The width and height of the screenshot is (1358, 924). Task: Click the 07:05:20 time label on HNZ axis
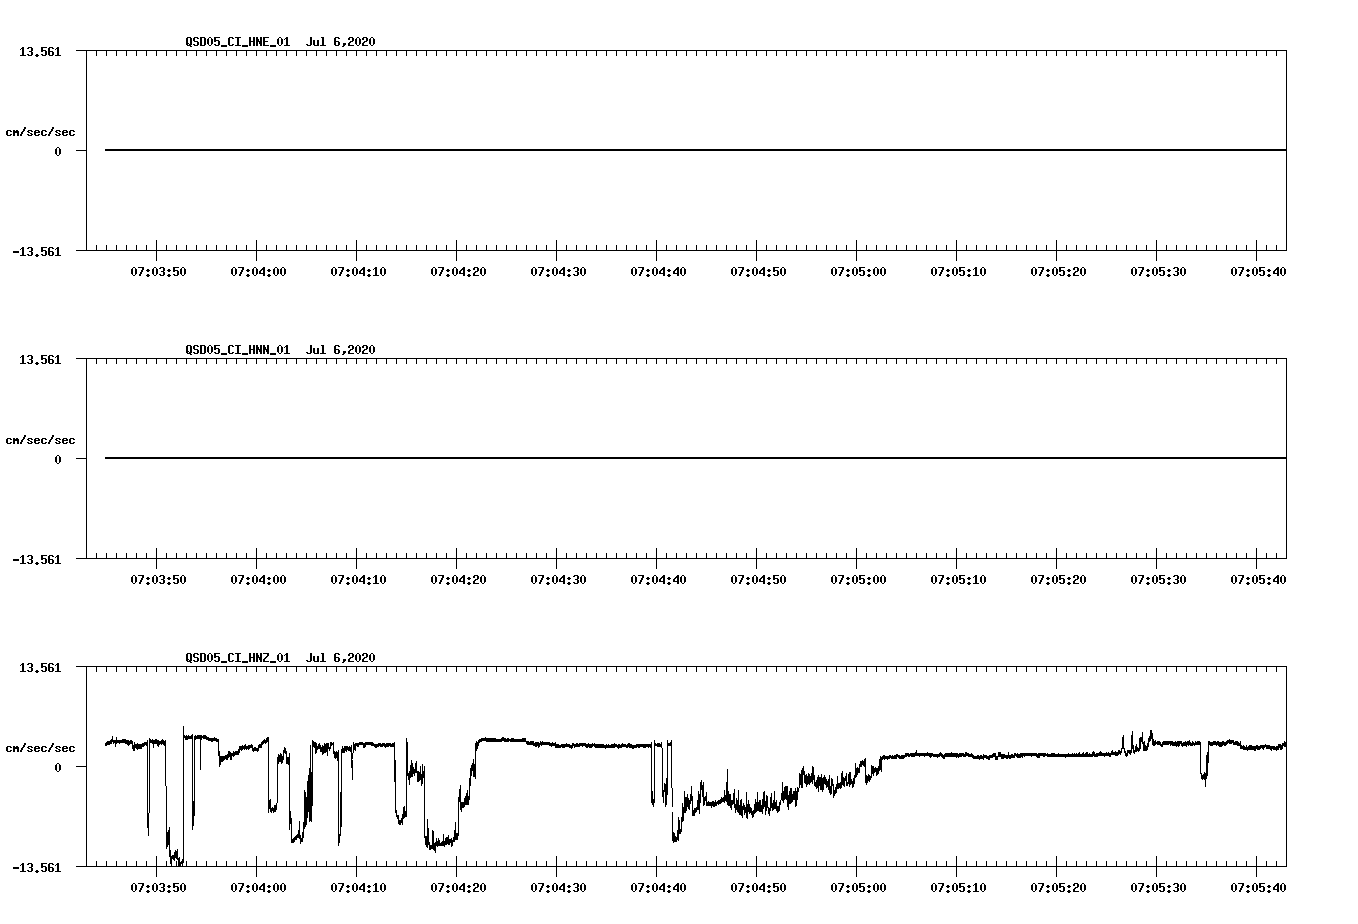(1058, 888)
